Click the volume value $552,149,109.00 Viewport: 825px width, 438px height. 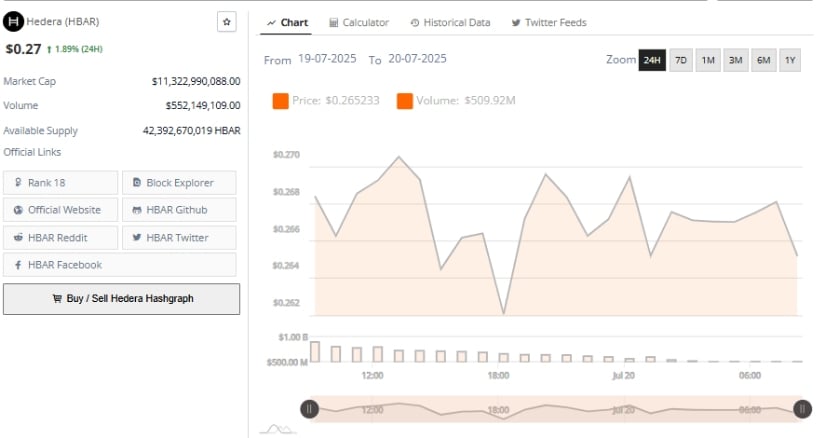coord(203,105)
